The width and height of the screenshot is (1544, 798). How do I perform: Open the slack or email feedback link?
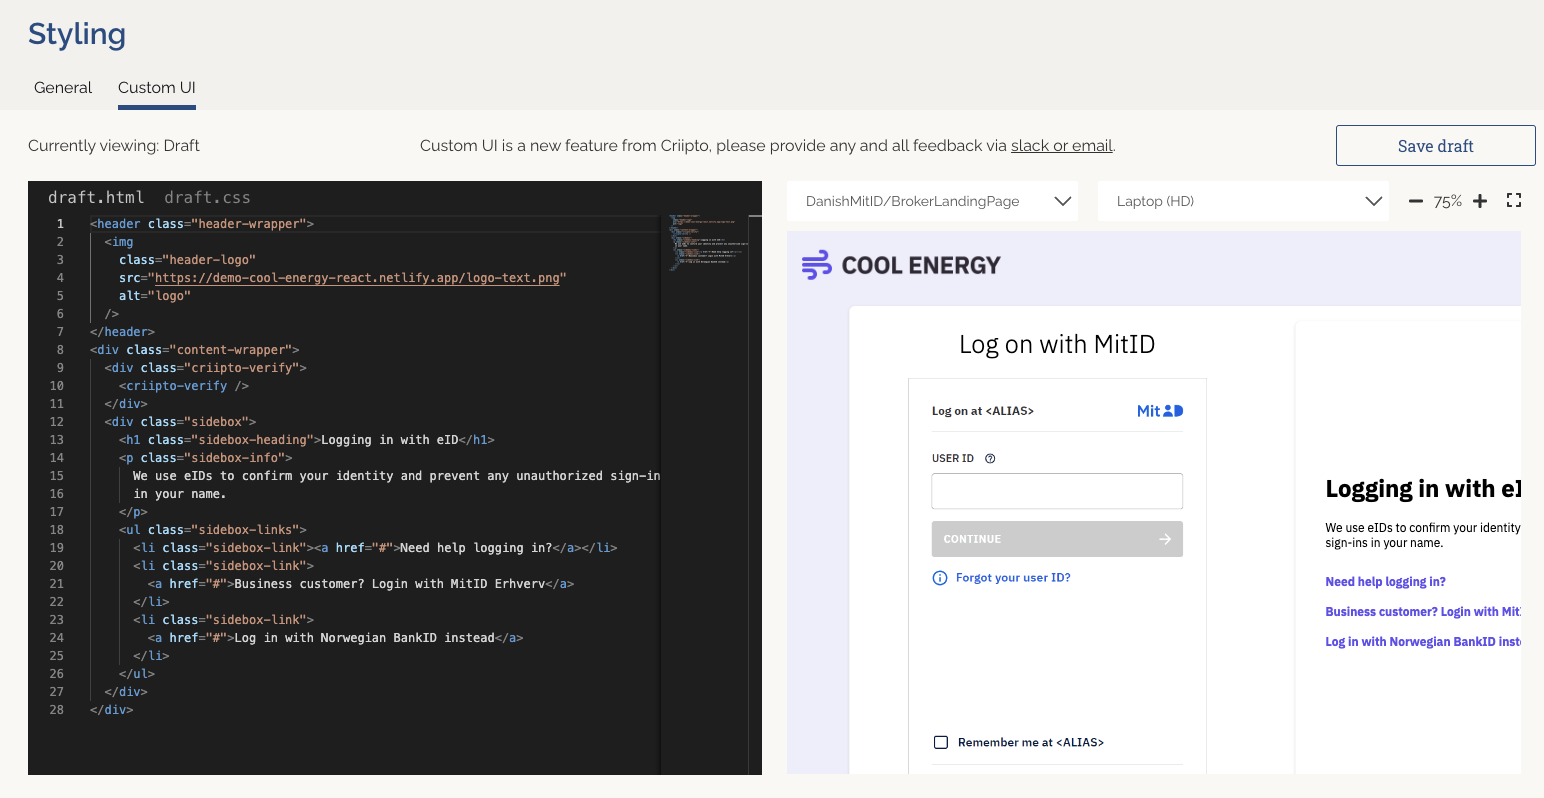tap(1061, 145)
